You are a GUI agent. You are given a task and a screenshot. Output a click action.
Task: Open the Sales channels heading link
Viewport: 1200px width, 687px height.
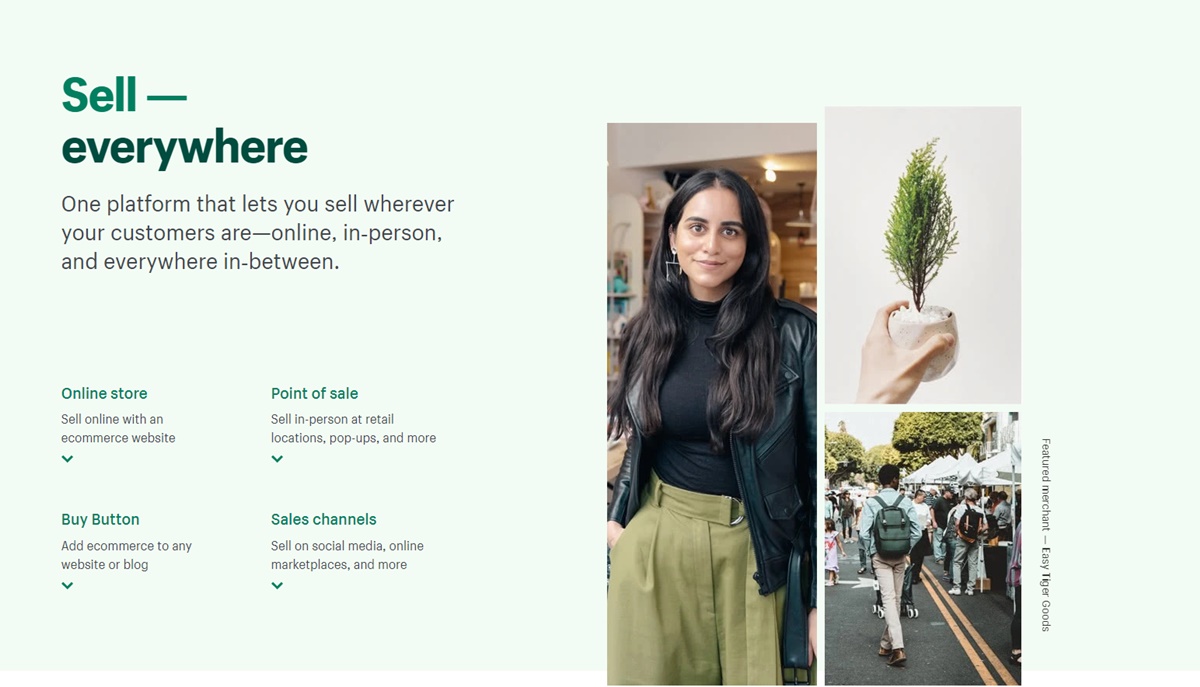(x=323, y=519)
